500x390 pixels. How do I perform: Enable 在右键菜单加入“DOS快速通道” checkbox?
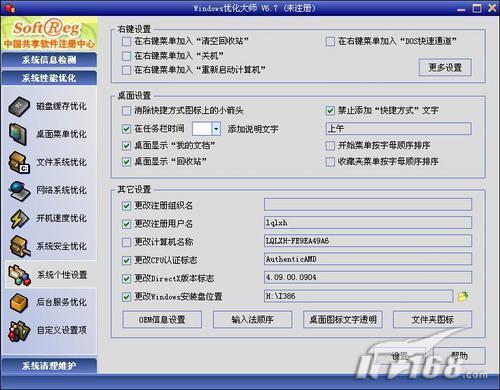pos(330,42)
